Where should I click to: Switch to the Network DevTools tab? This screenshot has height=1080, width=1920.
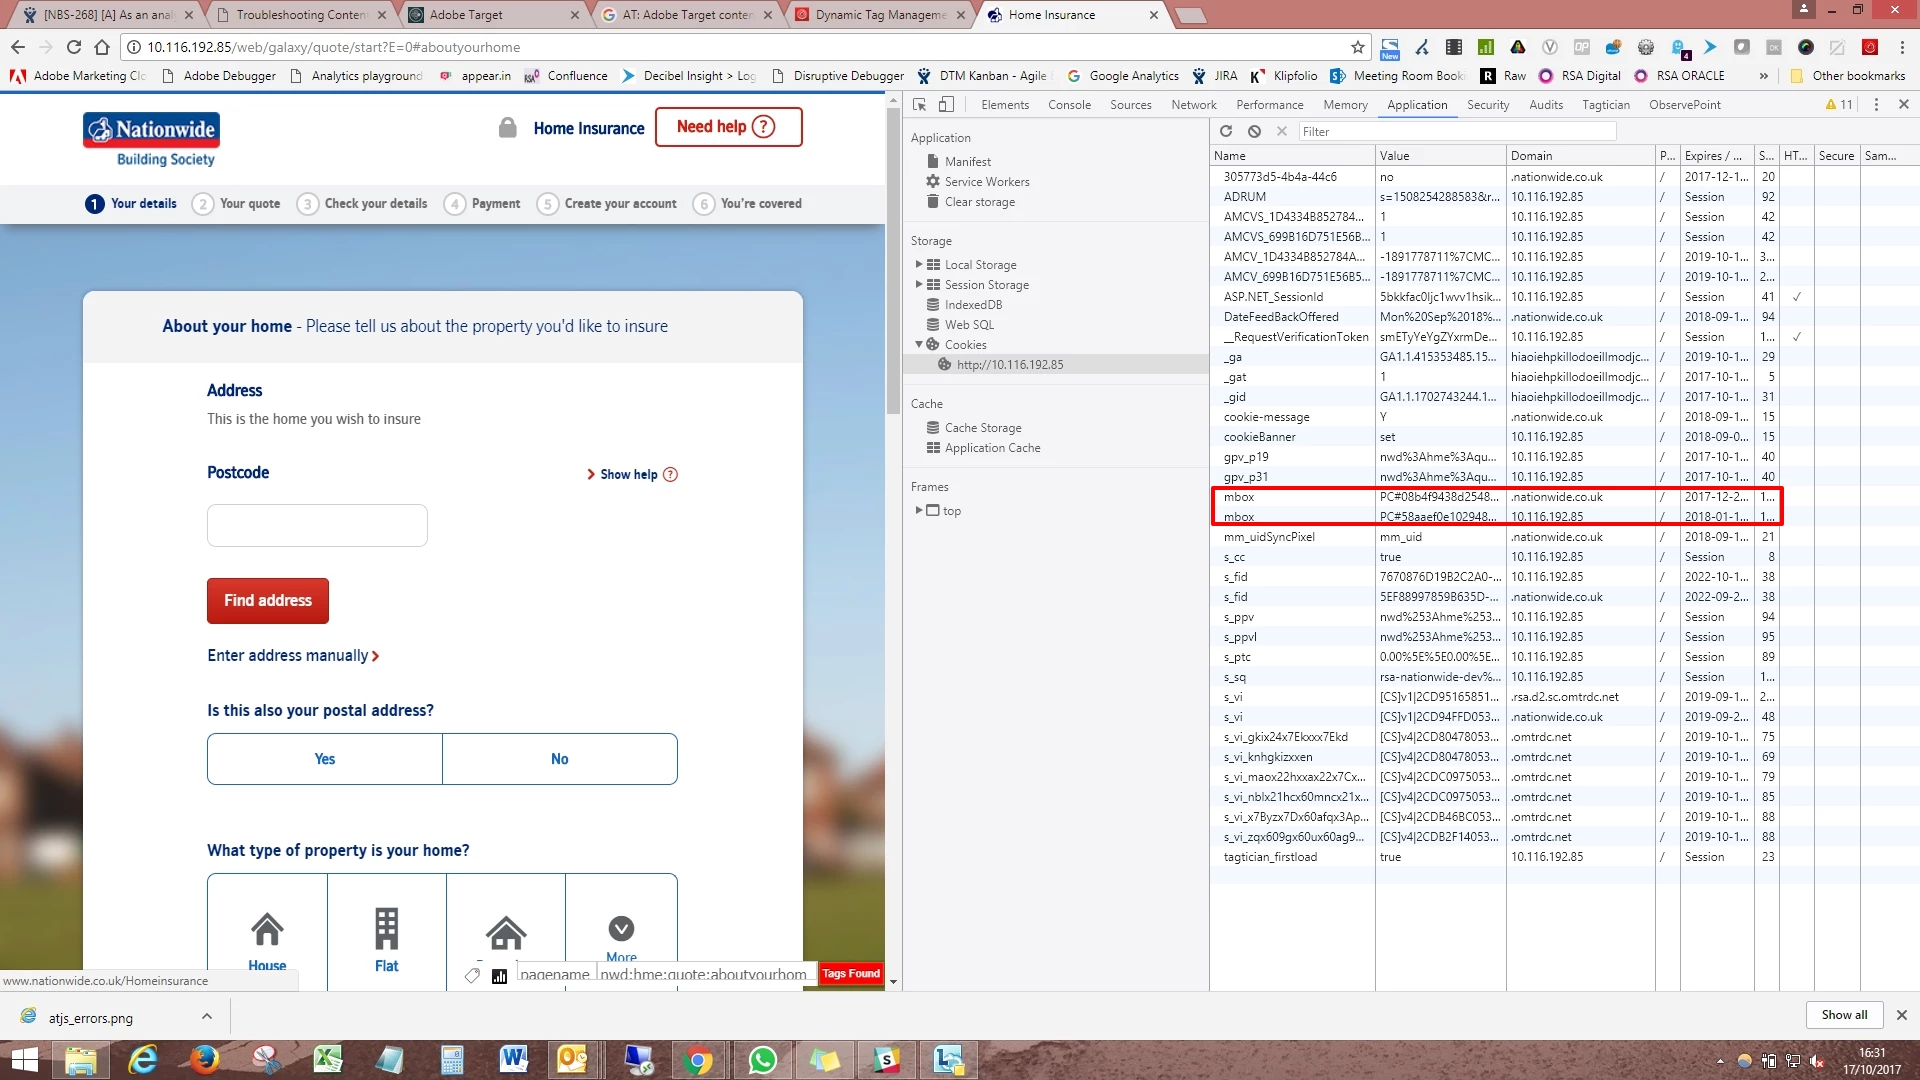[1193, 105]
